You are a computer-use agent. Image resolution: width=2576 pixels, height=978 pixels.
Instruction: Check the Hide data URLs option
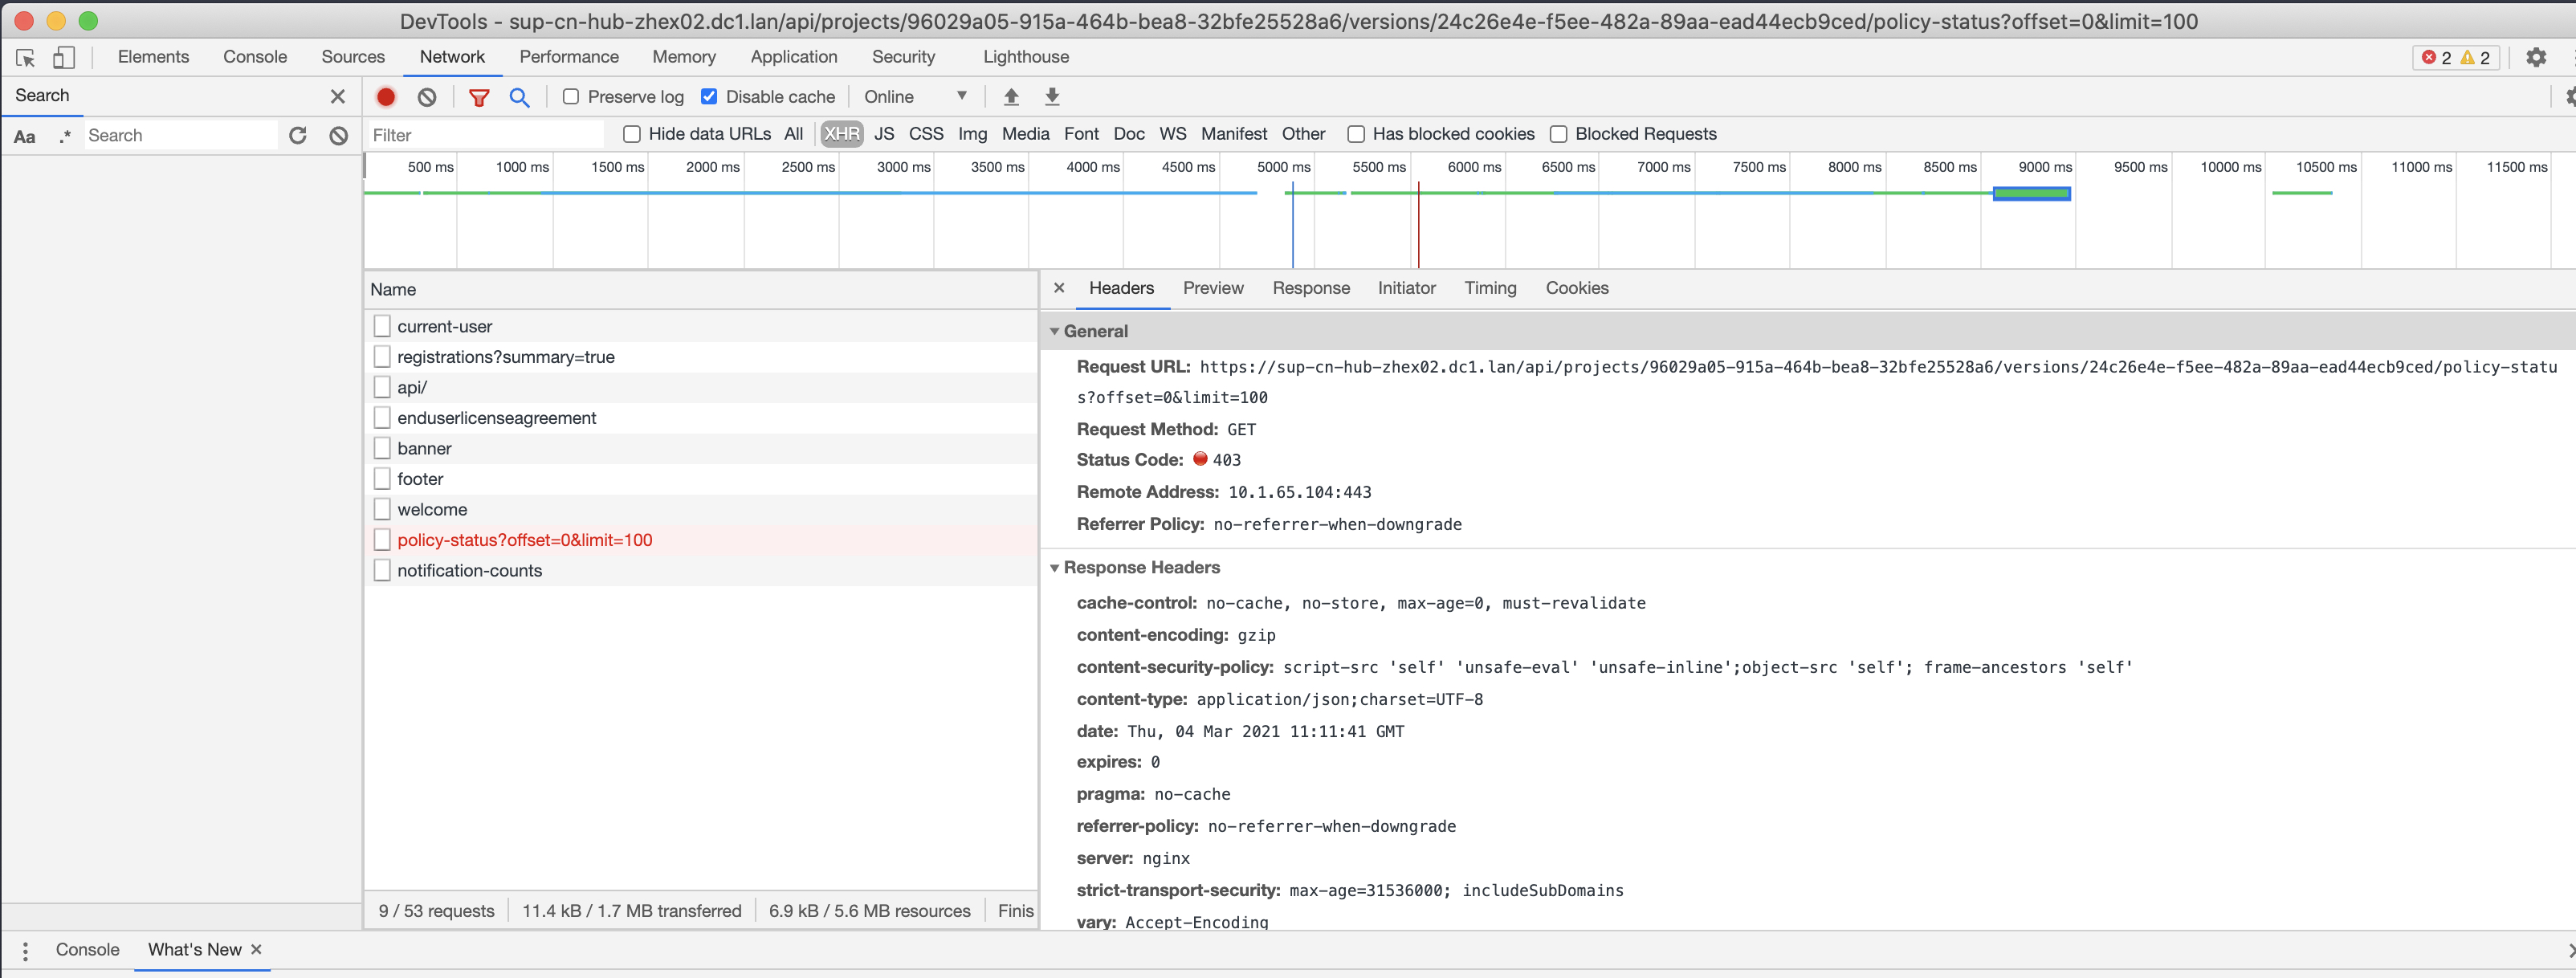[x=632, y=134]
